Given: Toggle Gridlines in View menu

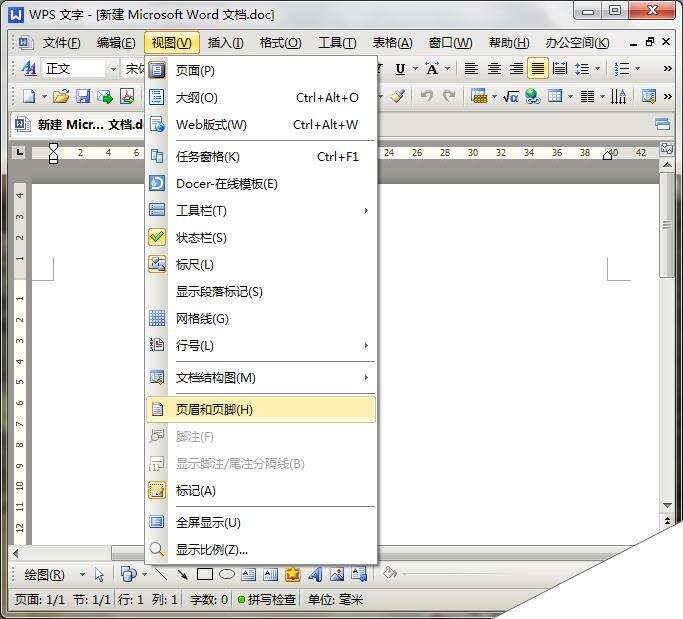Looking at the screenshot, I should point(261,318).
